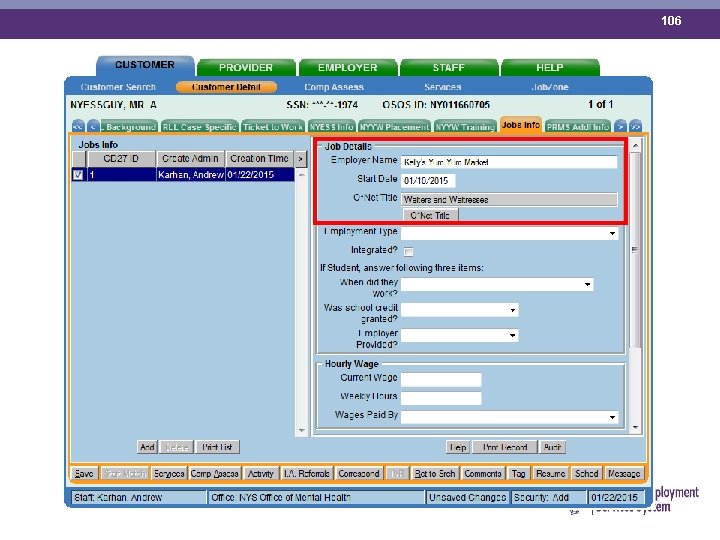Open Services submenu item

coord(443,87)
